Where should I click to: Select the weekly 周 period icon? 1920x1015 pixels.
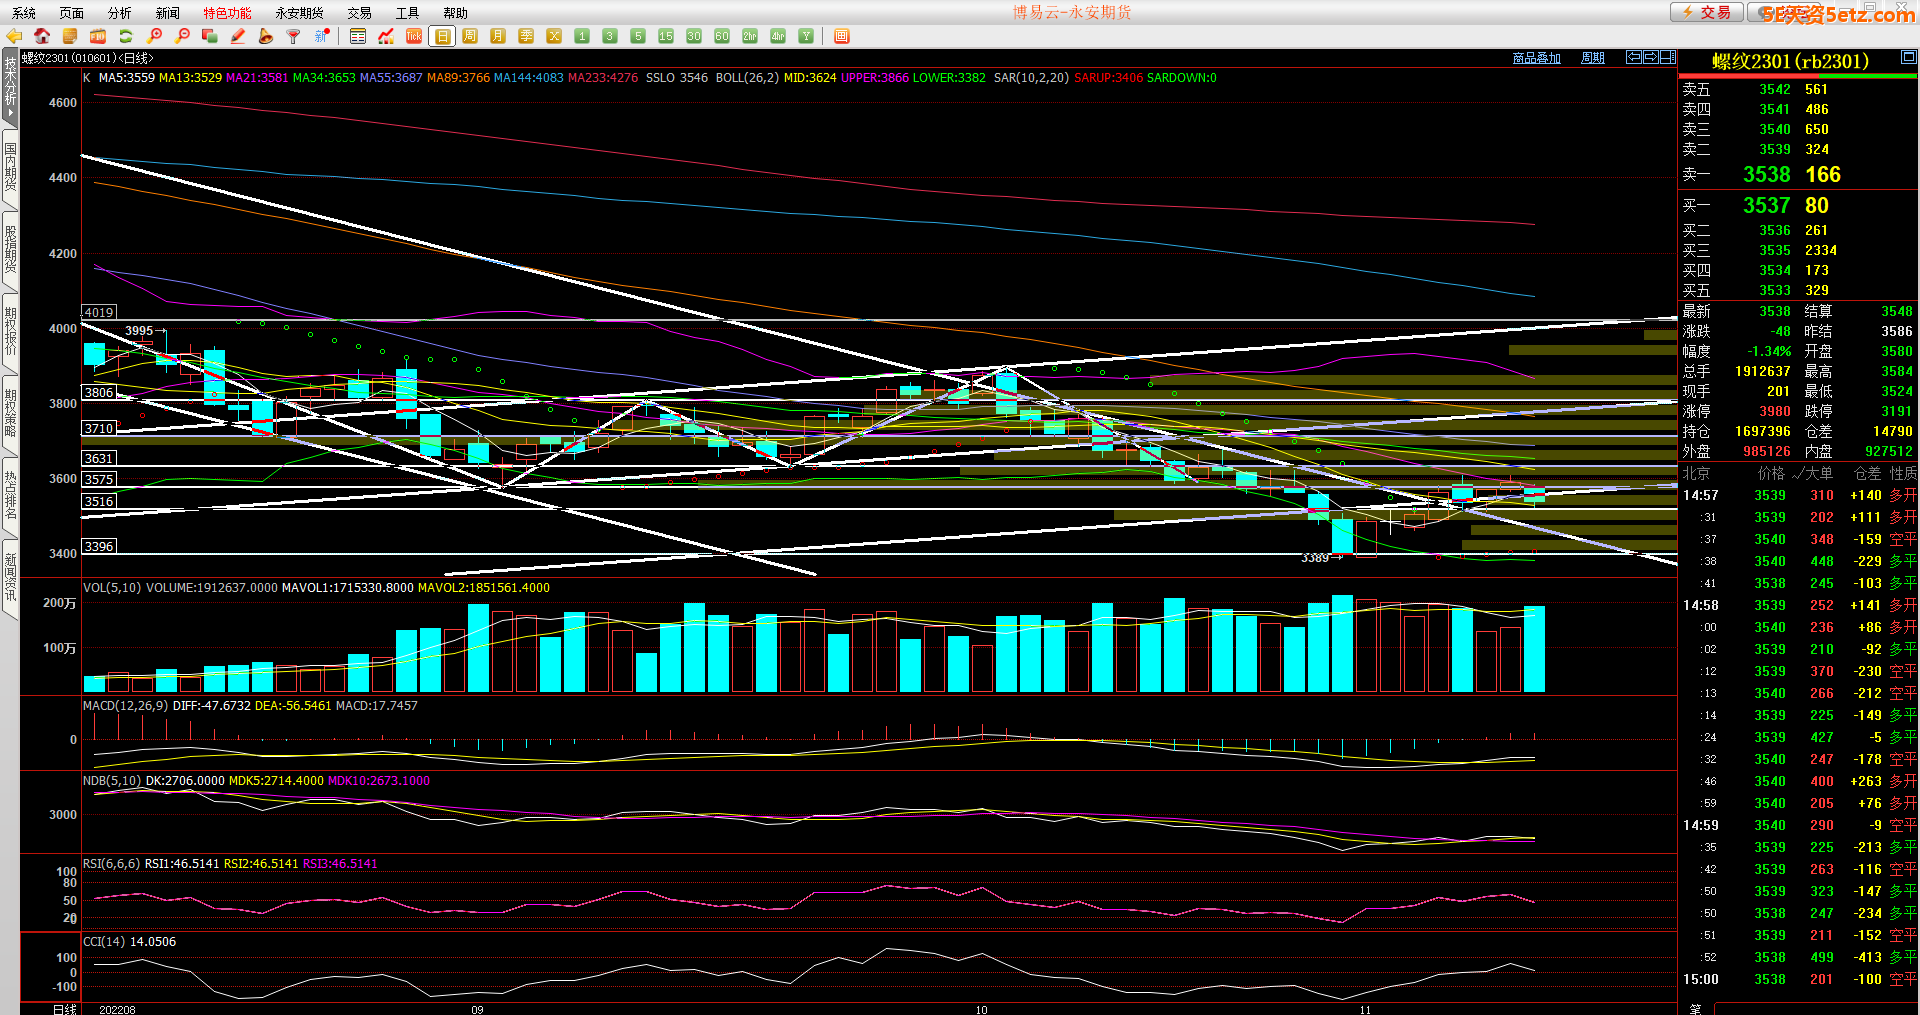(470, 36)
